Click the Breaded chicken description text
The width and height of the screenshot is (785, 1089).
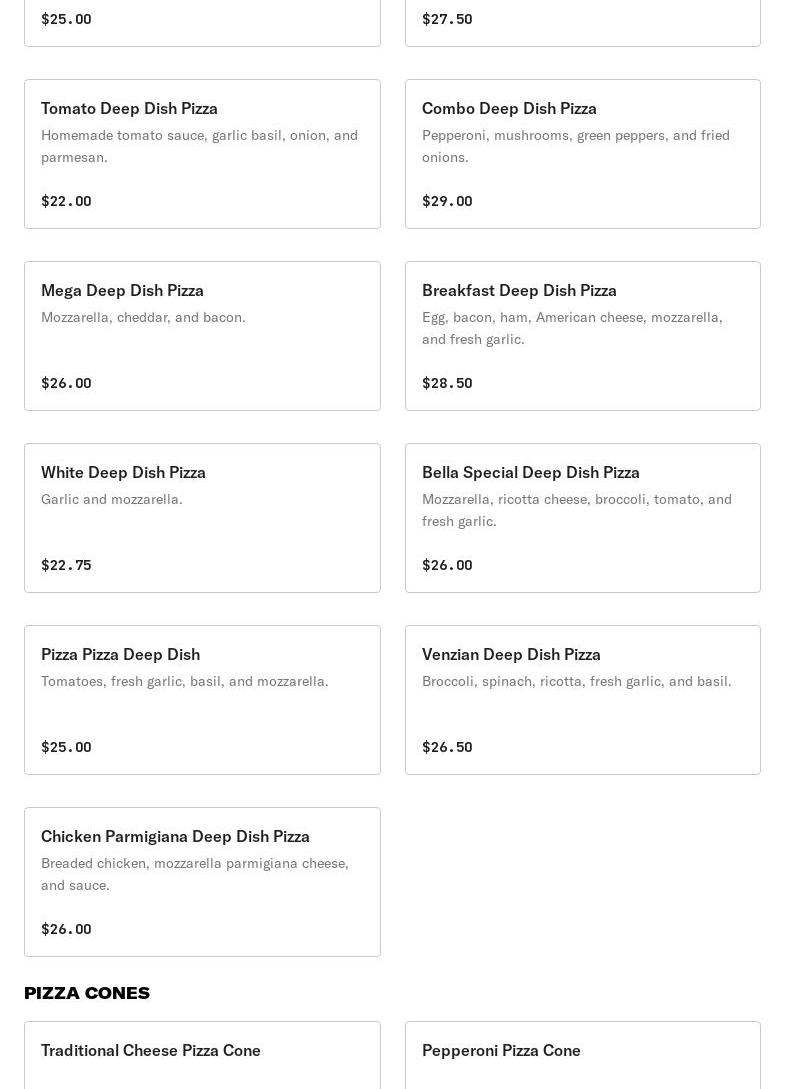pos(195,873)
